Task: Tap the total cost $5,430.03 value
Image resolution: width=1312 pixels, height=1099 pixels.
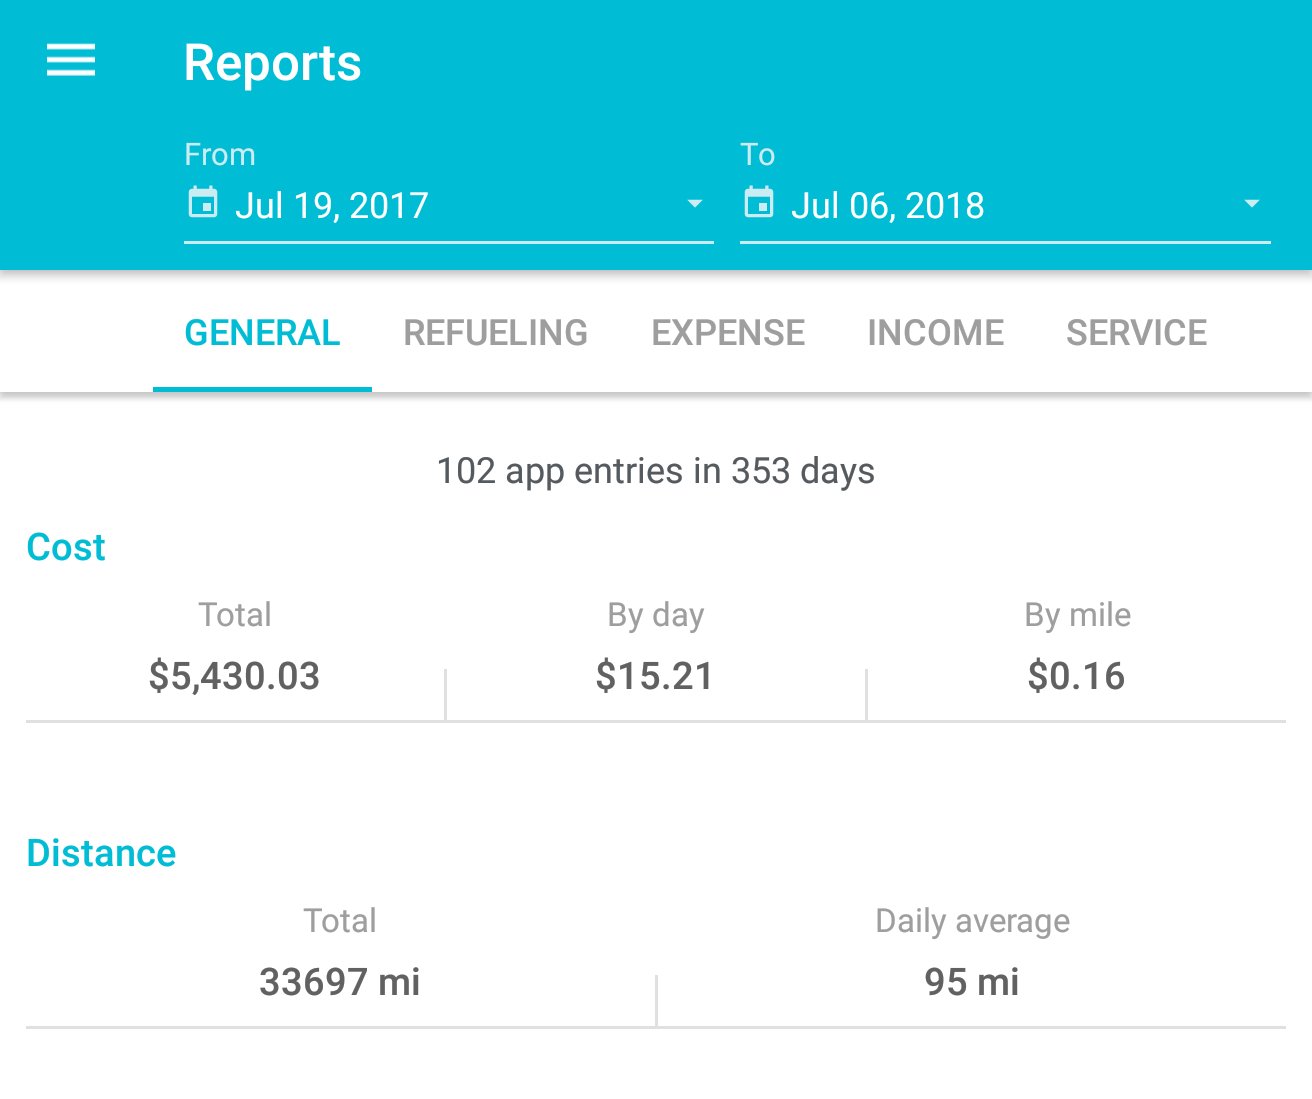Action: click(234, 676)
